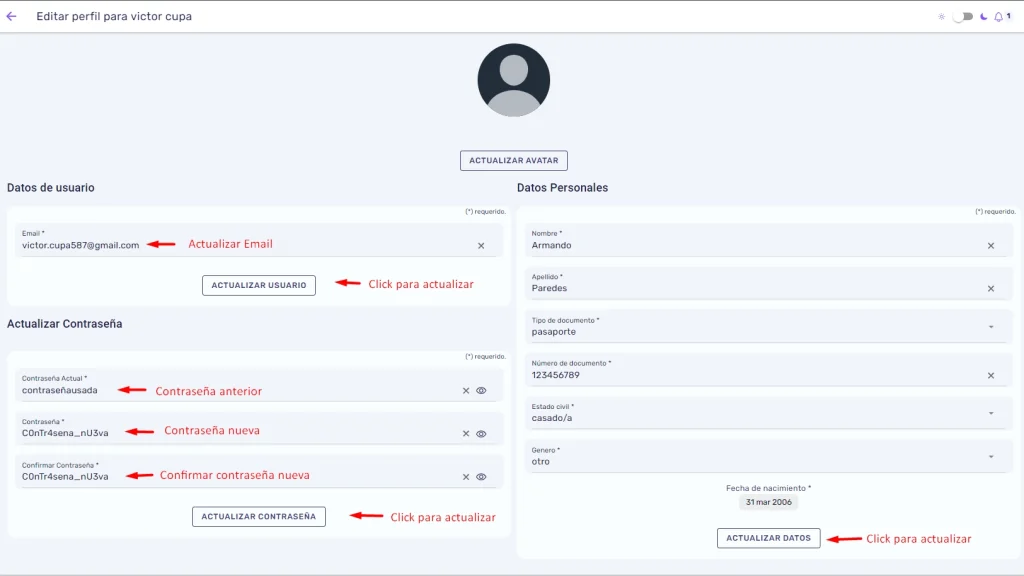Click the new Contraseña input field
1024x576 pixels.
259,428
